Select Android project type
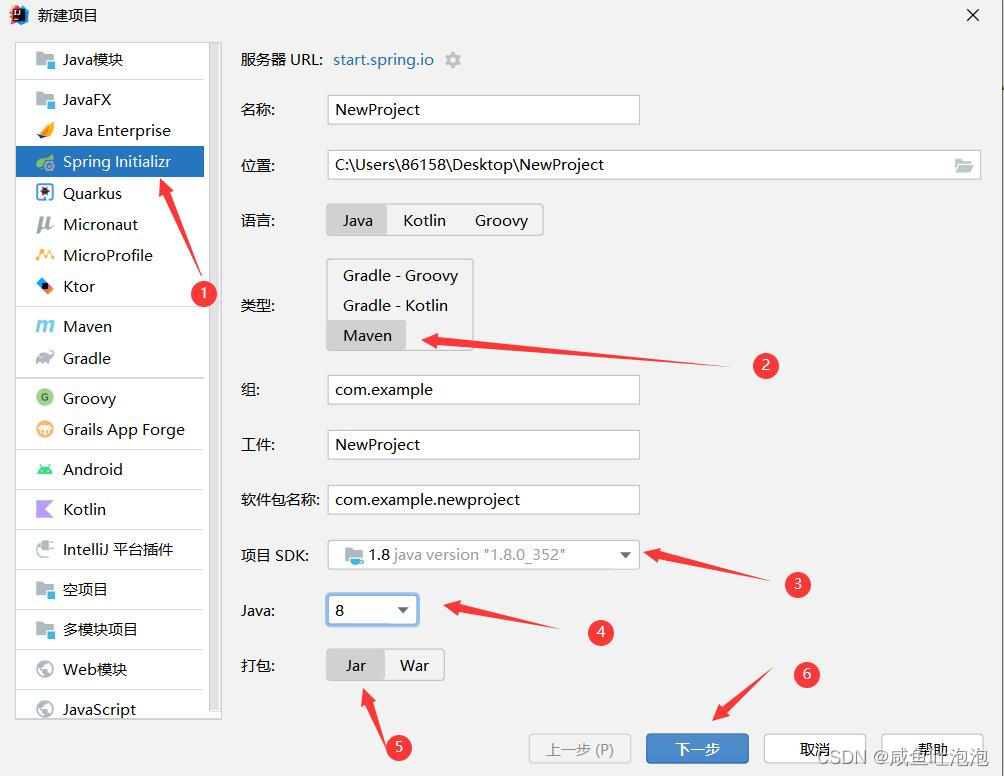This screenshot has height=776, width=1004. pyautogui.click(x=110, y=469)
